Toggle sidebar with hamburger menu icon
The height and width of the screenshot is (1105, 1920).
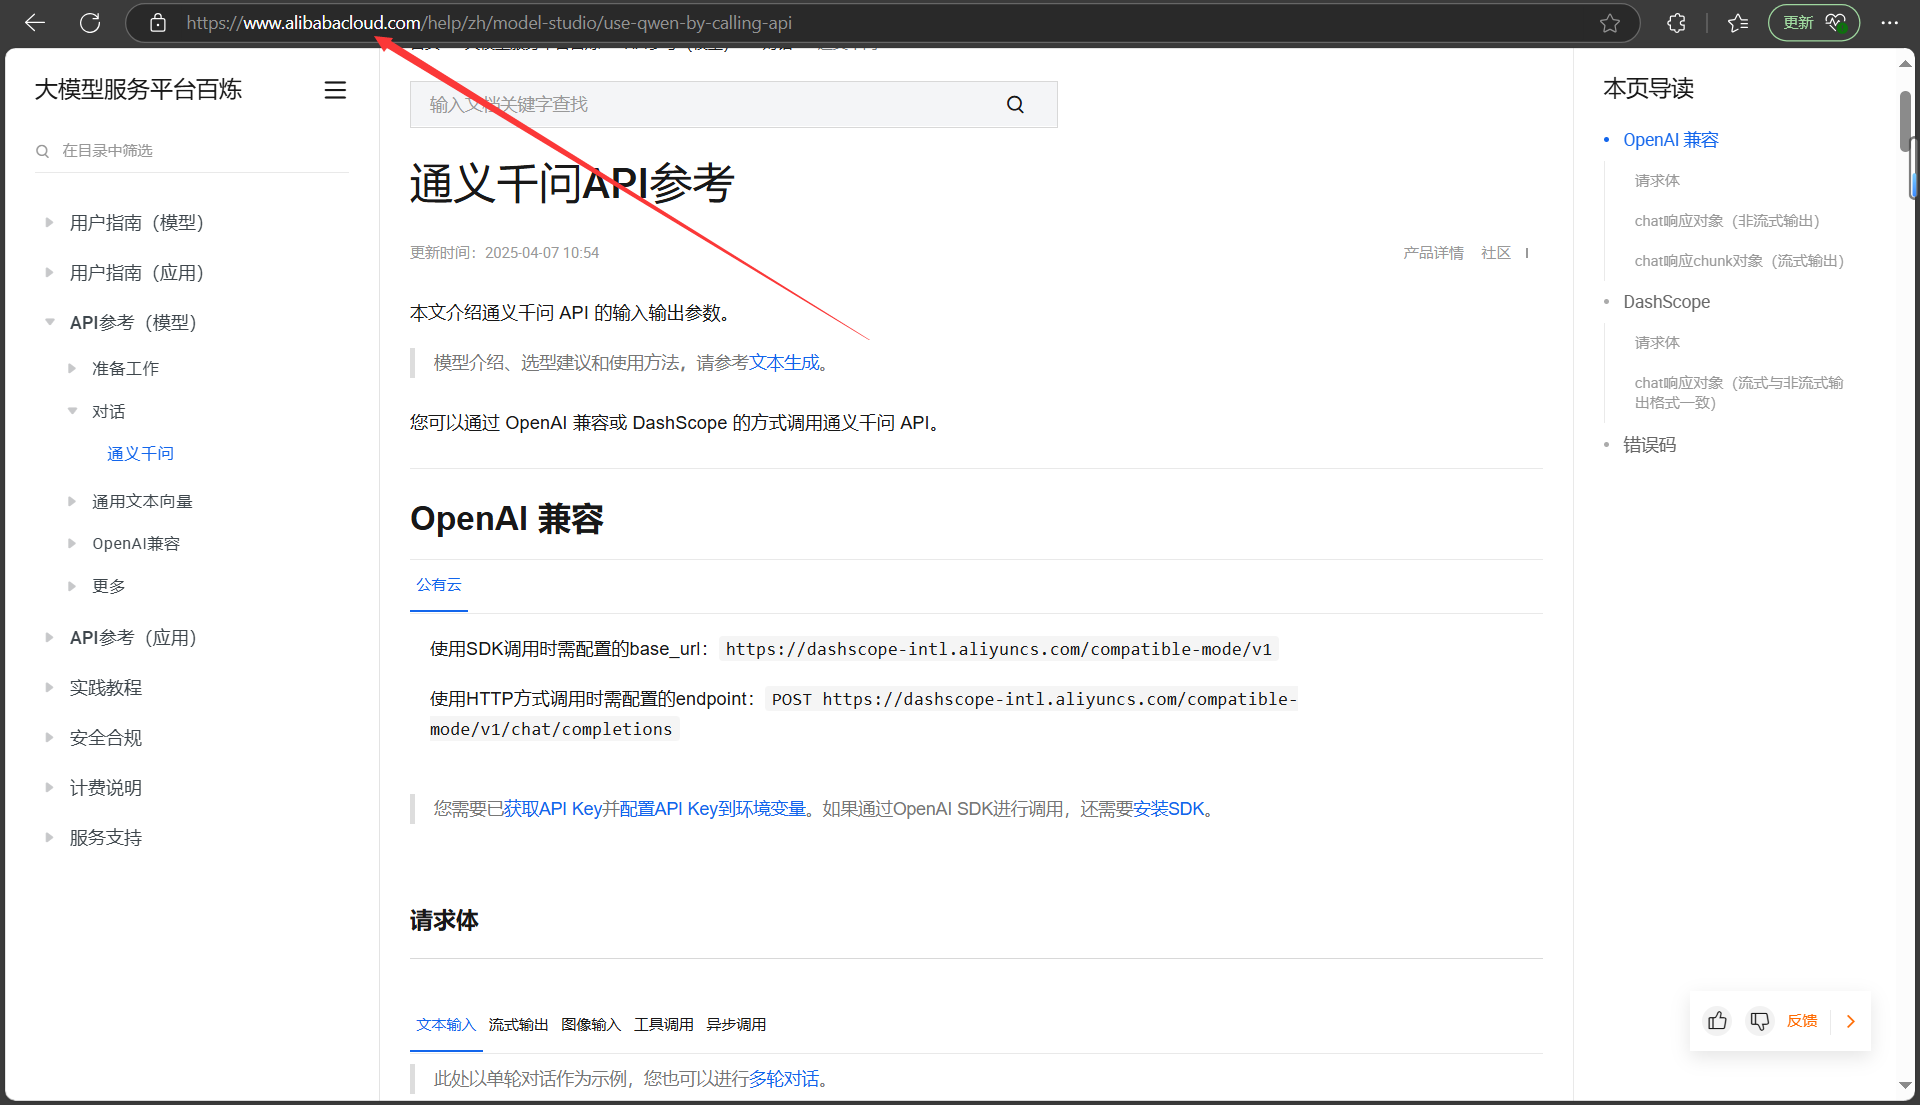(335, 90)
